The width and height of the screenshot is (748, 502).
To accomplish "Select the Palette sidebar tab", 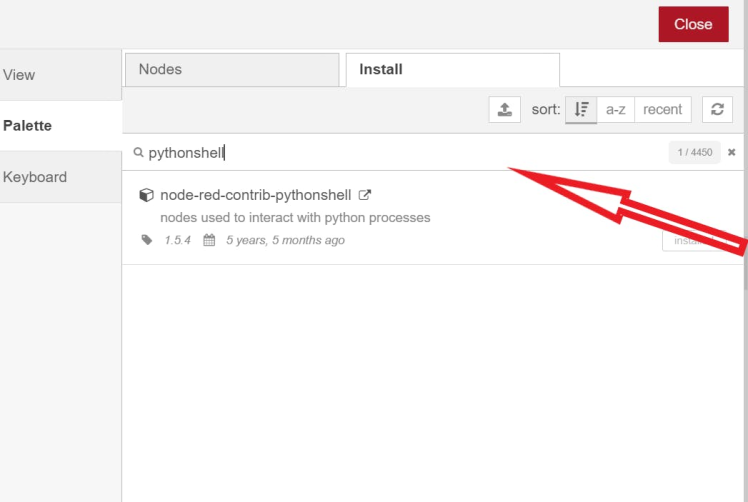I will 61,126.
